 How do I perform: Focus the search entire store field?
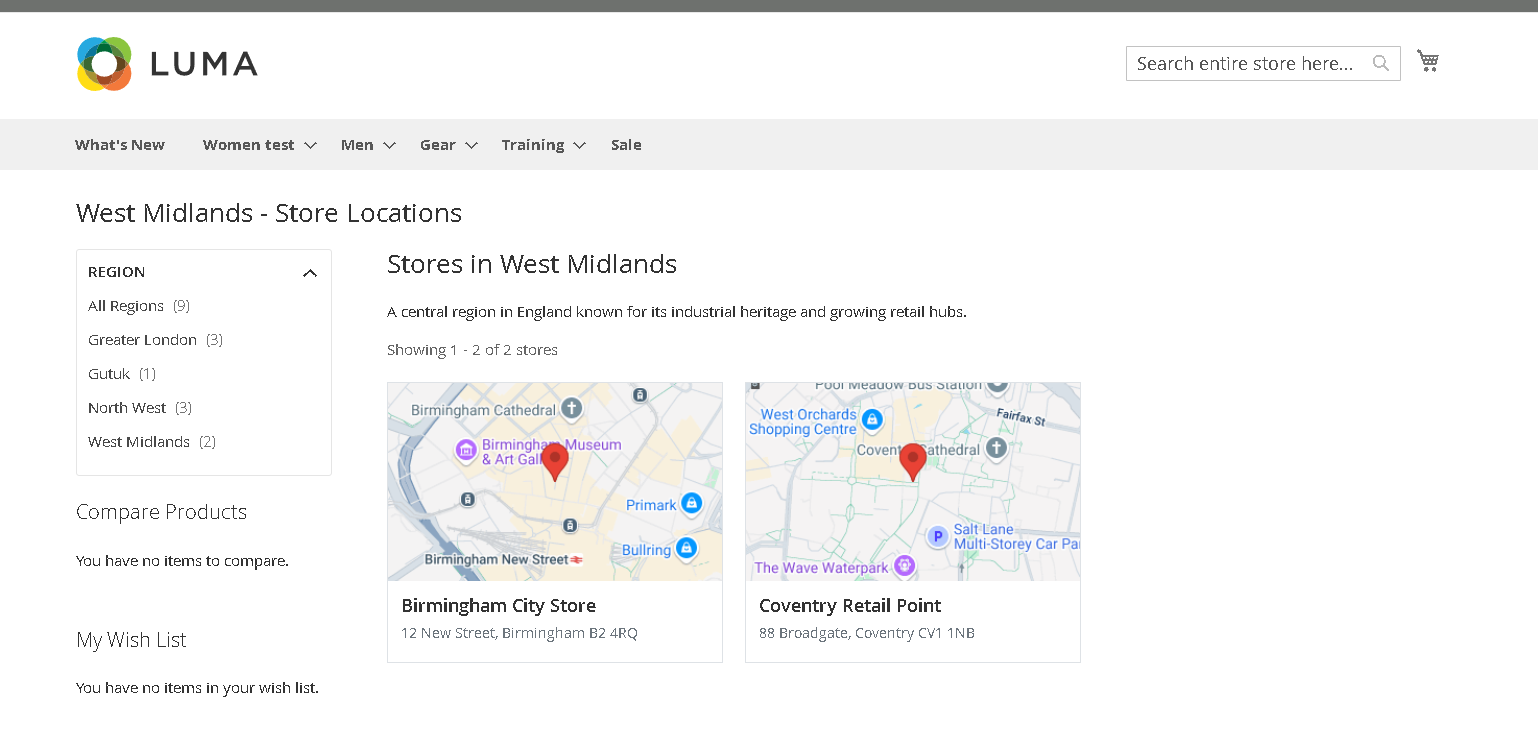click(1245, 64)
